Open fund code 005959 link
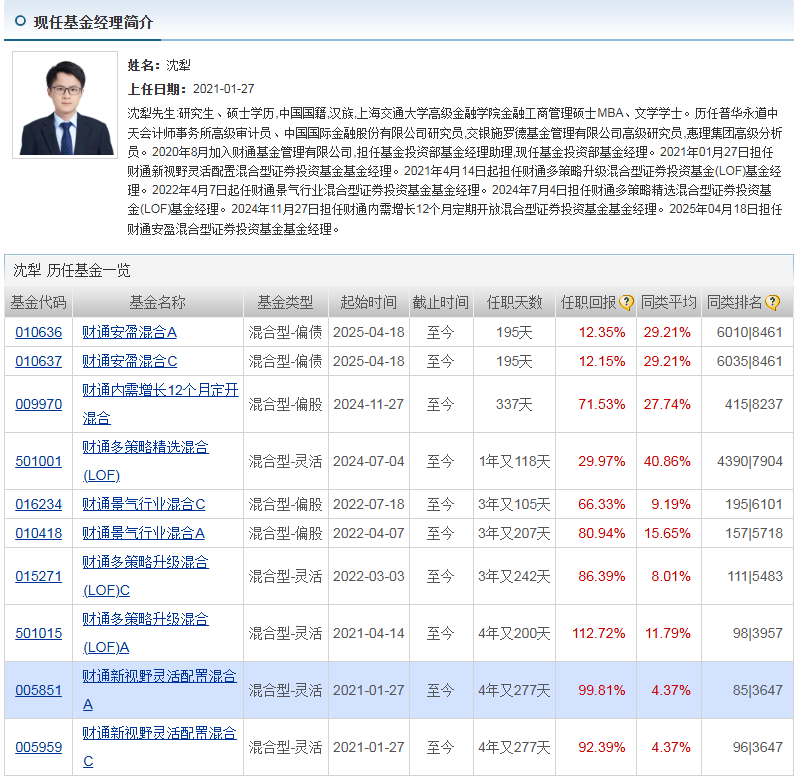Viewport: 798px width, 779px height. [x=39, y=747]
